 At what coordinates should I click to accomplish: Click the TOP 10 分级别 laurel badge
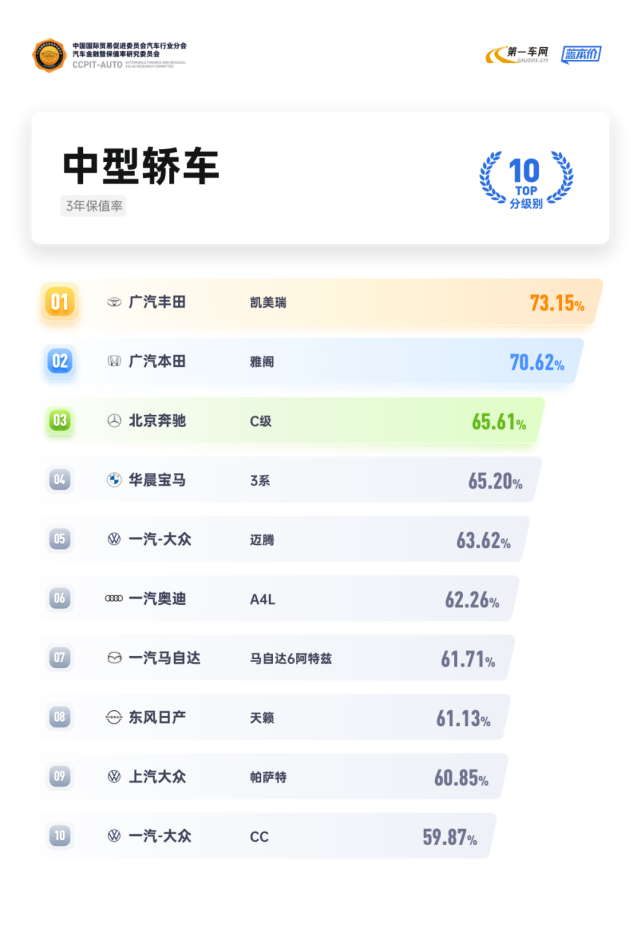coord(526,179)
